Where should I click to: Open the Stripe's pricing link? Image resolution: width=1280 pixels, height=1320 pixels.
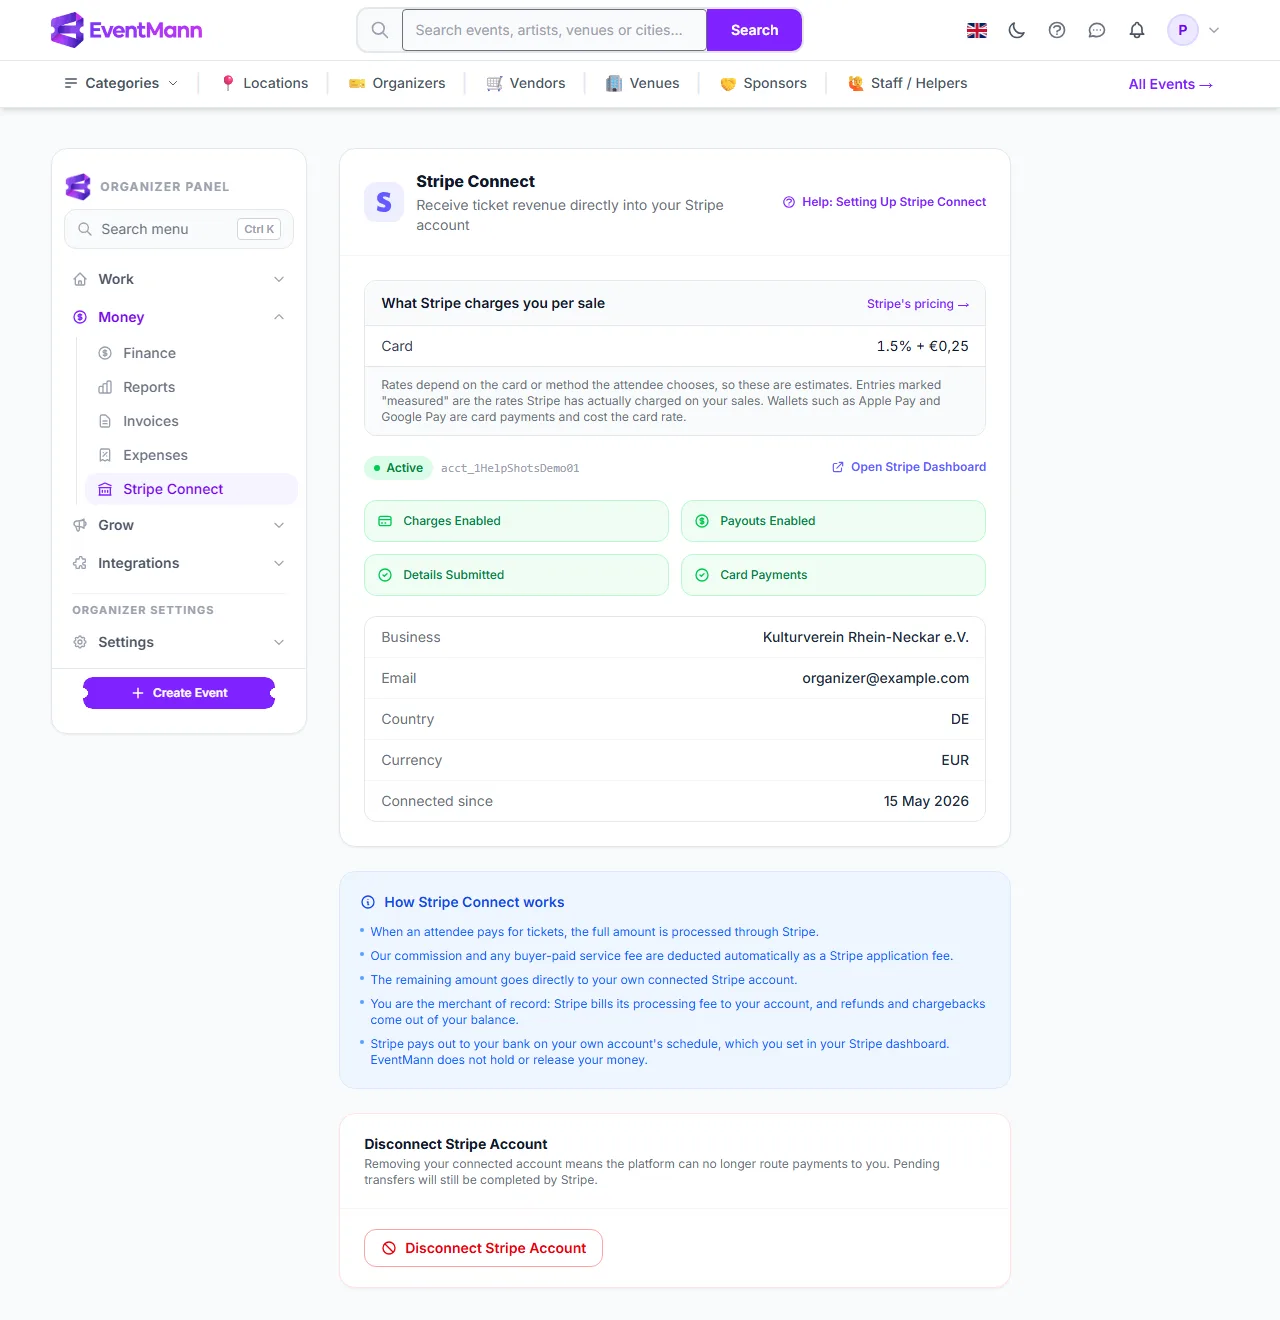click(918, 304)
